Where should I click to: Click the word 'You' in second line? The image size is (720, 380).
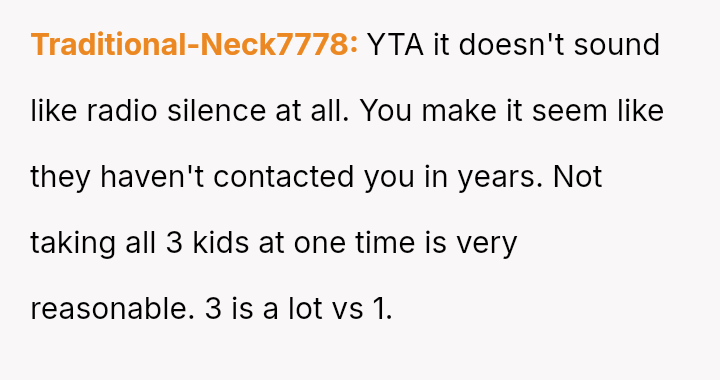pos(386,111)
